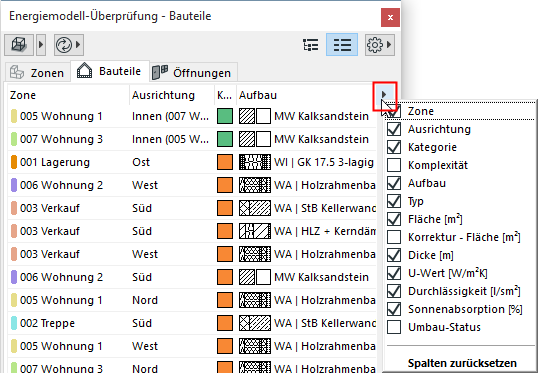
Task: Select 005 Wohnung 1 Nord row
Action: (192, 300)
